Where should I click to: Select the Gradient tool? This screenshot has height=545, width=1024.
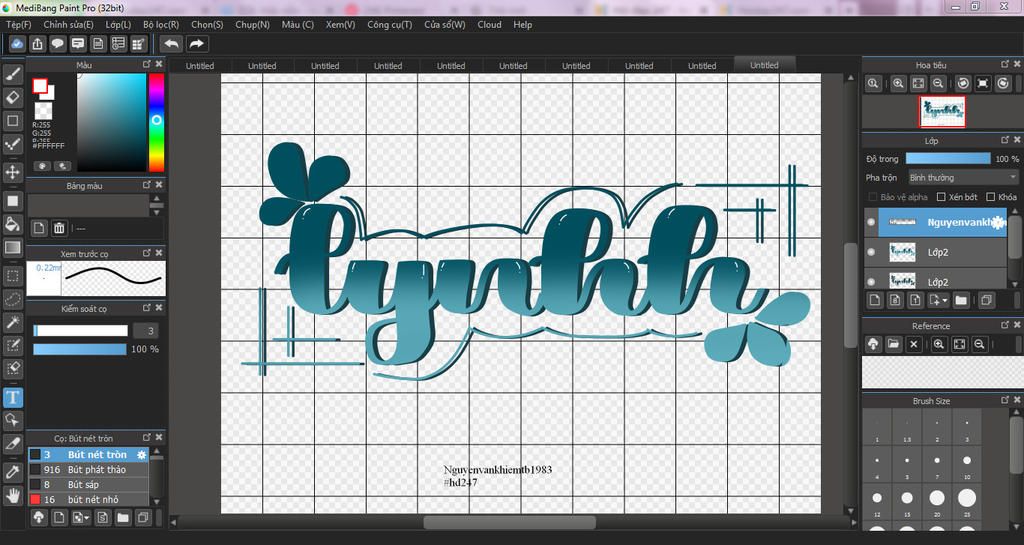(12, 247)
